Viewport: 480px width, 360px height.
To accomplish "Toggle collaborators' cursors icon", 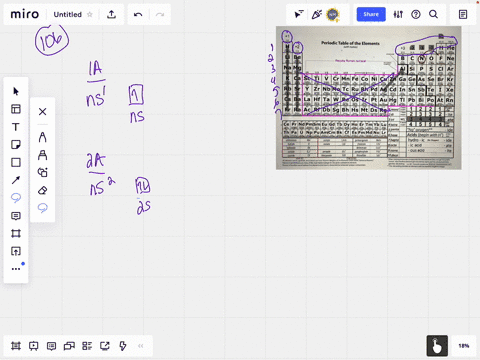I will click(x=299, y=14).
